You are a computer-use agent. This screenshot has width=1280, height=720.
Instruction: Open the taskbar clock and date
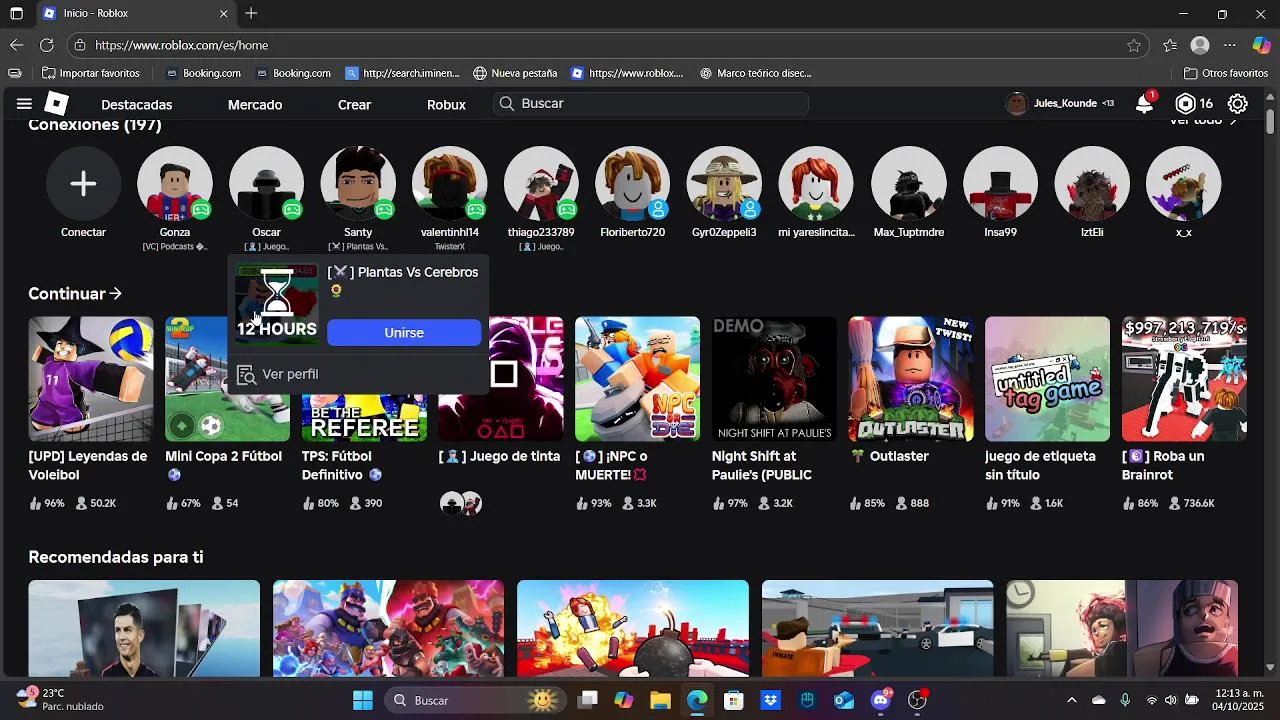pyautogui.click(x=1239, y=700)
